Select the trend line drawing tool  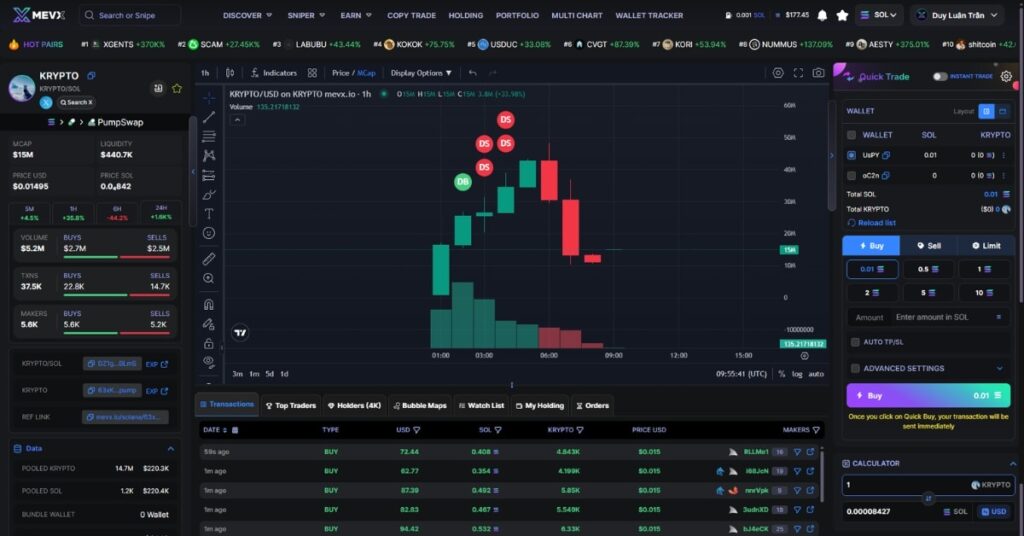coord(209,117)
